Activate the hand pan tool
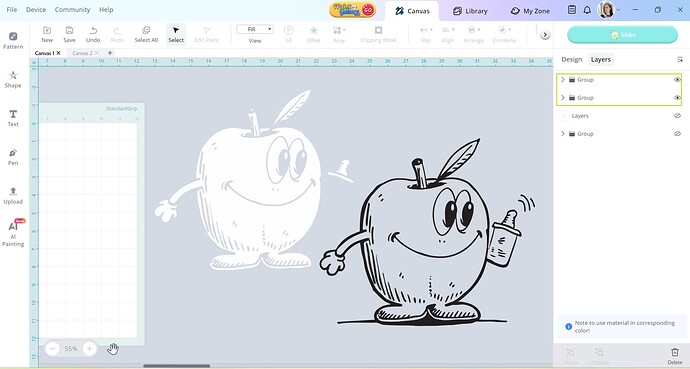The height and width of the screenshot is (369, 690). coord(113,349)
